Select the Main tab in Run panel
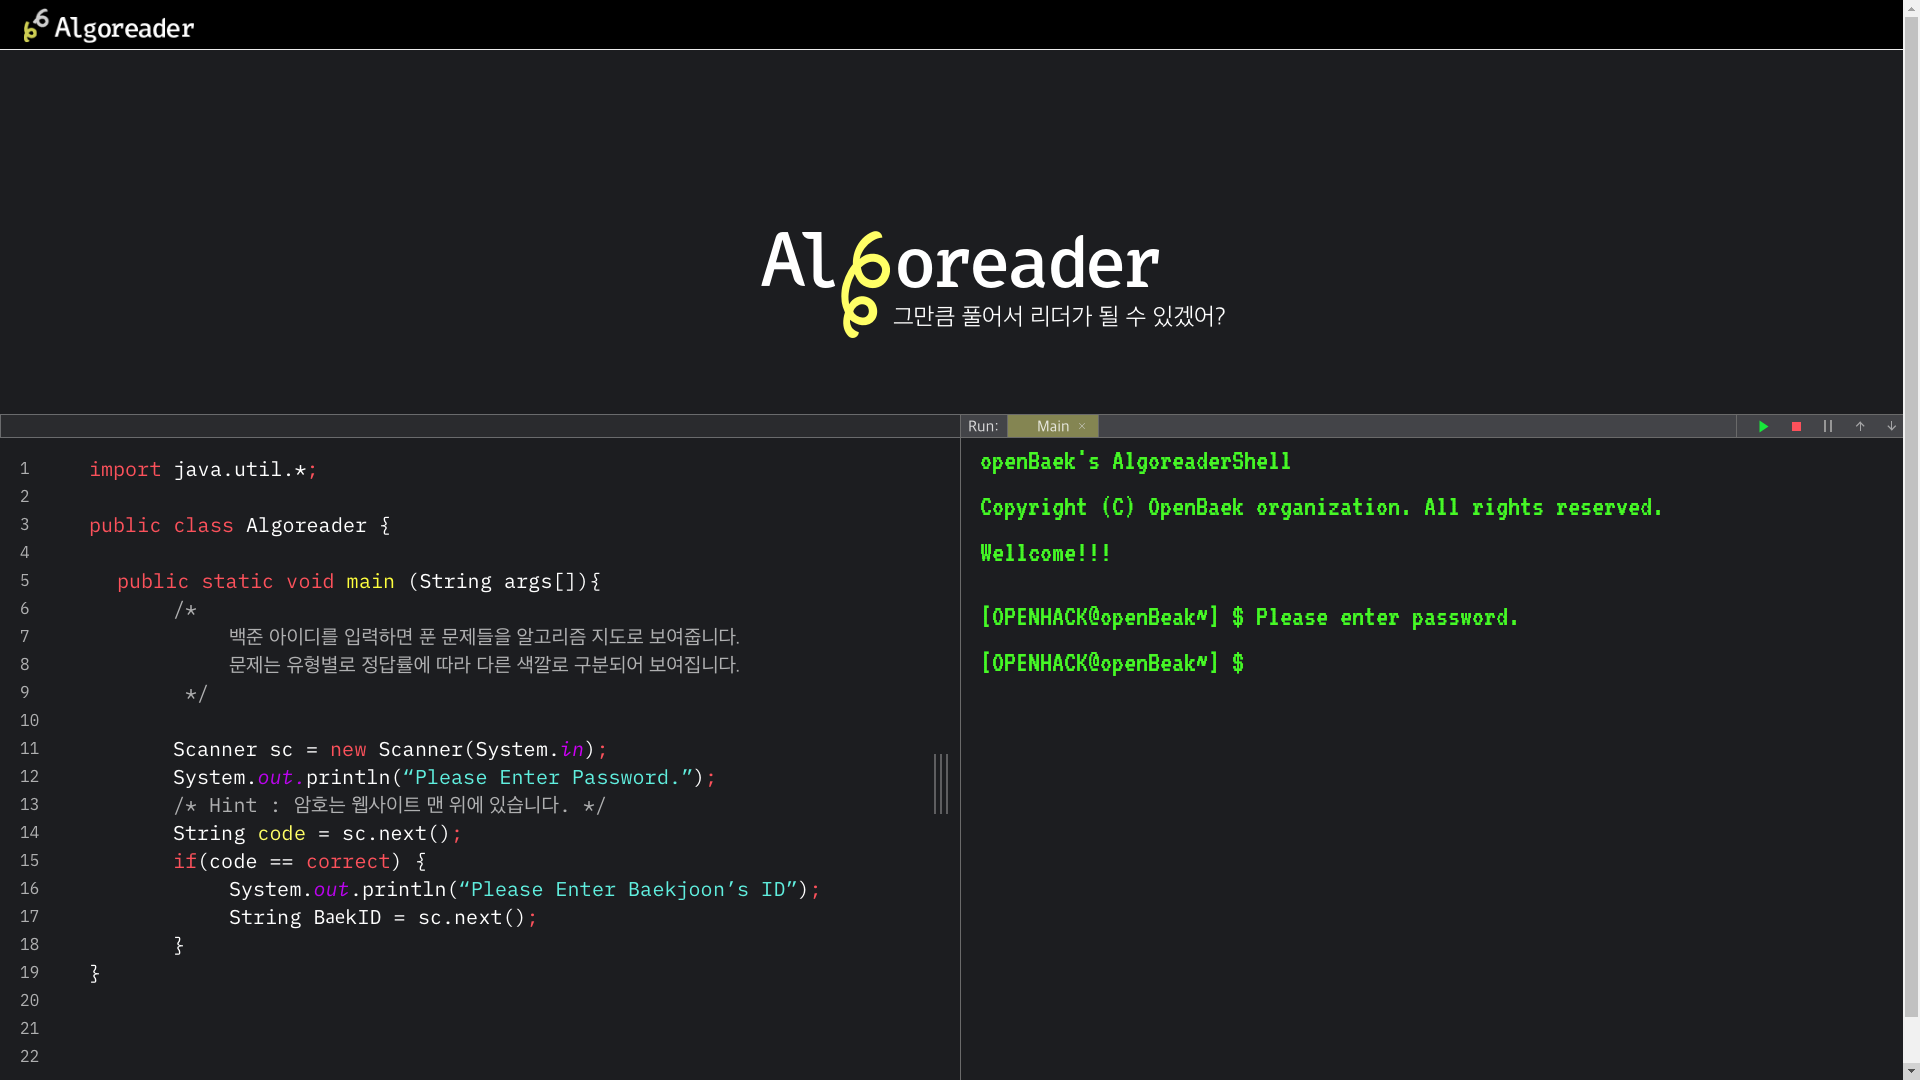The width and height of the screenshot is (1920, 1080). point(1052,426)
